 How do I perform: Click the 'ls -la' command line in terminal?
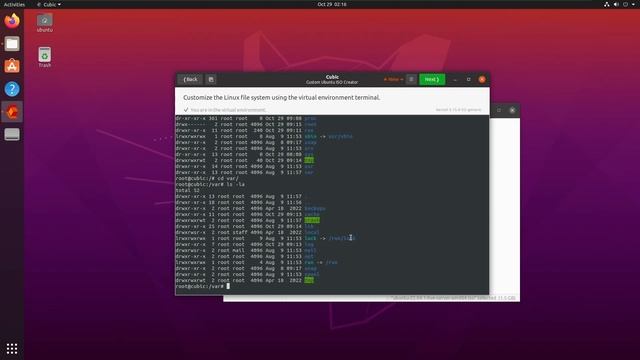[210, 184]
